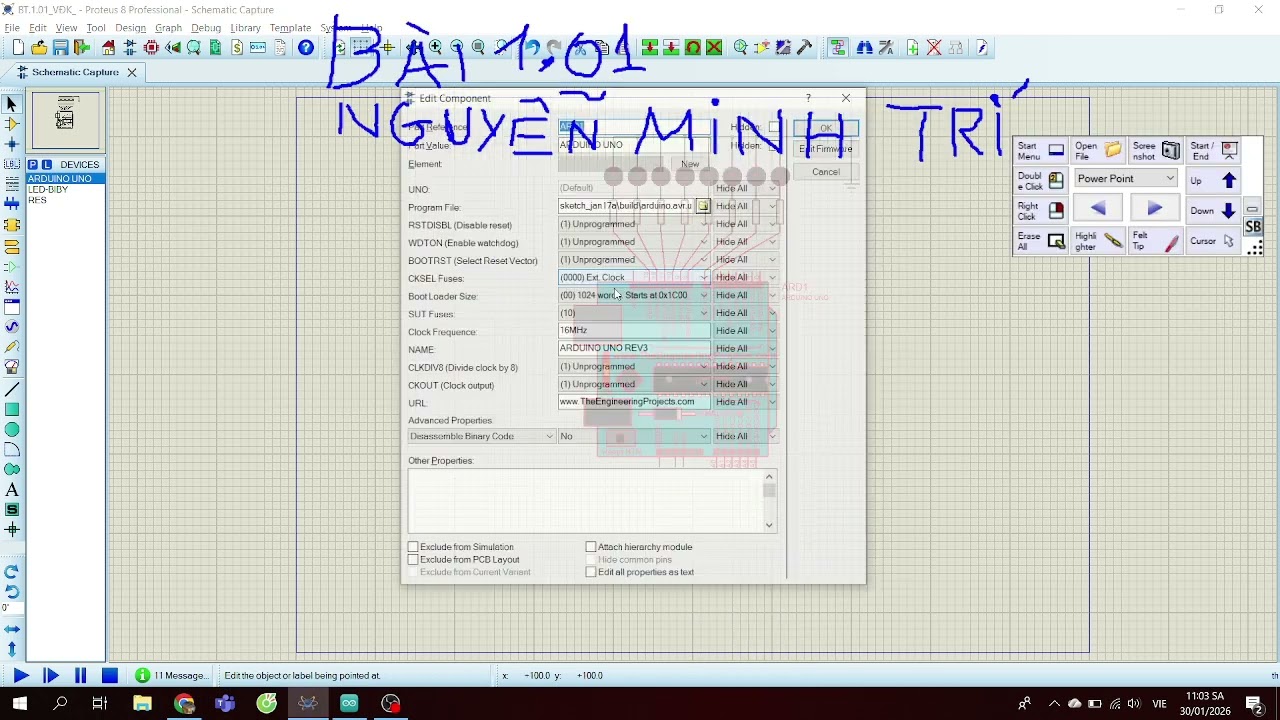The height and width of the screenshot is (720, 1280).
Task: Select the Terminals mode tool
Action: point(12,246)
